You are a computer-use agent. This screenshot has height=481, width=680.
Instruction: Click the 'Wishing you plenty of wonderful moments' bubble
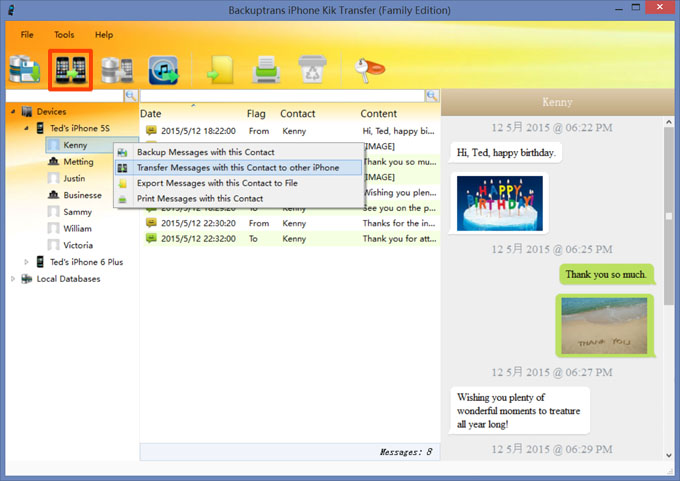(x=519, y=410)
